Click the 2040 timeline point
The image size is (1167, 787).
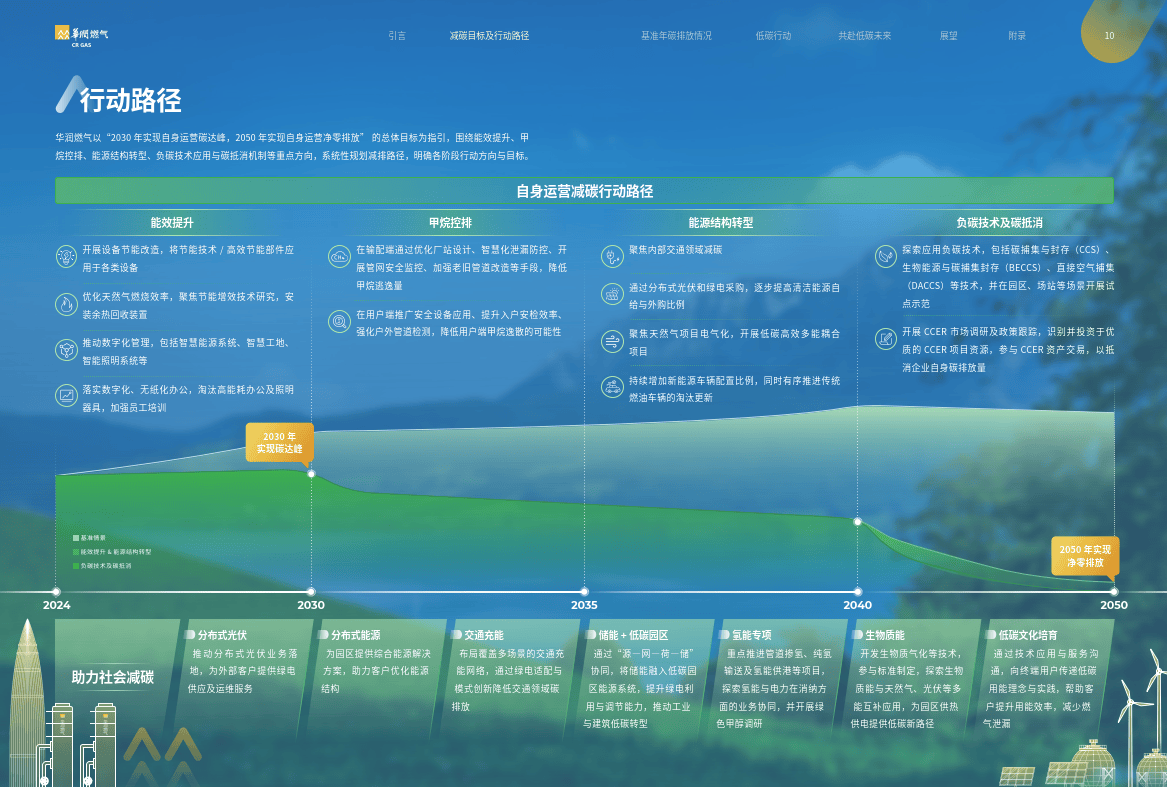(x=857, y=592)
